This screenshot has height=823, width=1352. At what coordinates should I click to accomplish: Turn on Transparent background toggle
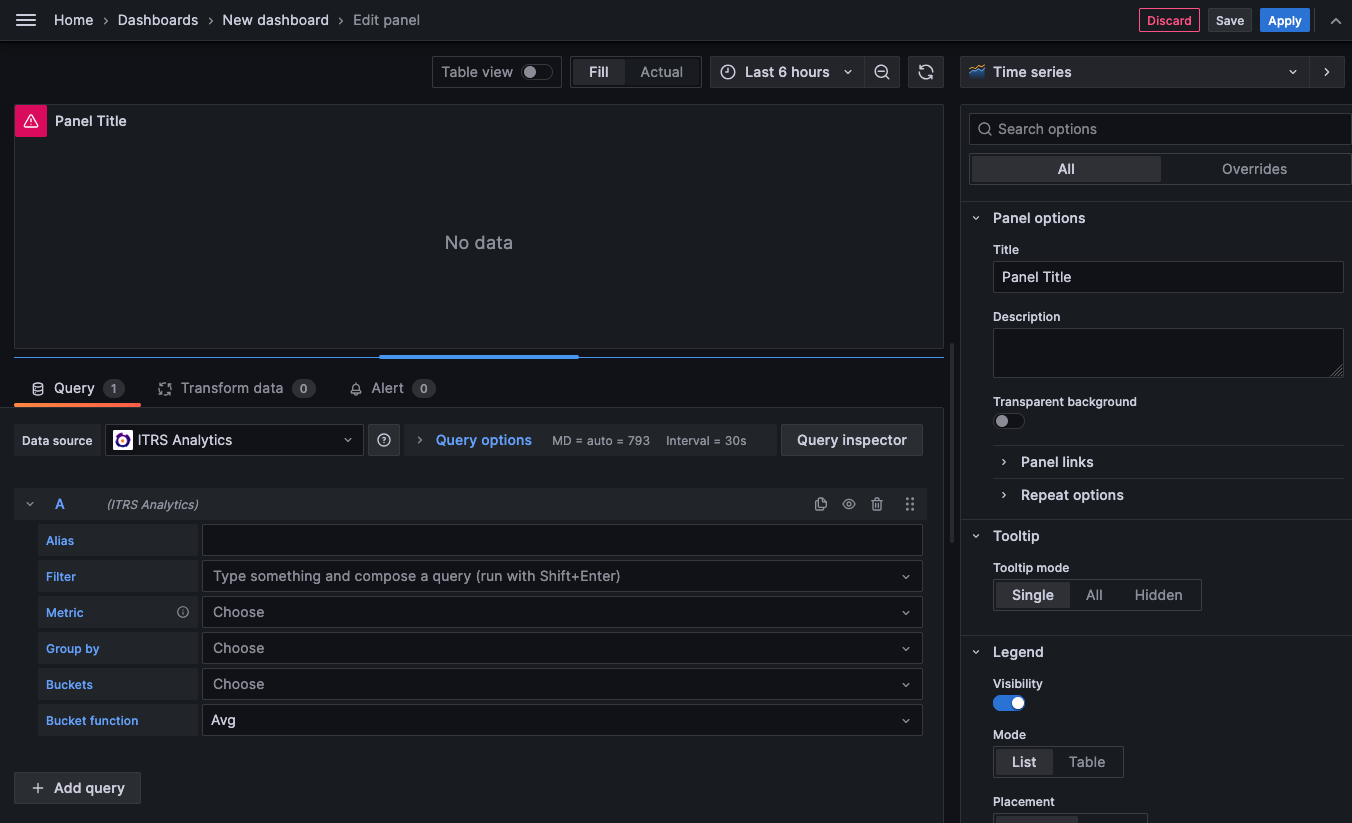coord(1008,421)
